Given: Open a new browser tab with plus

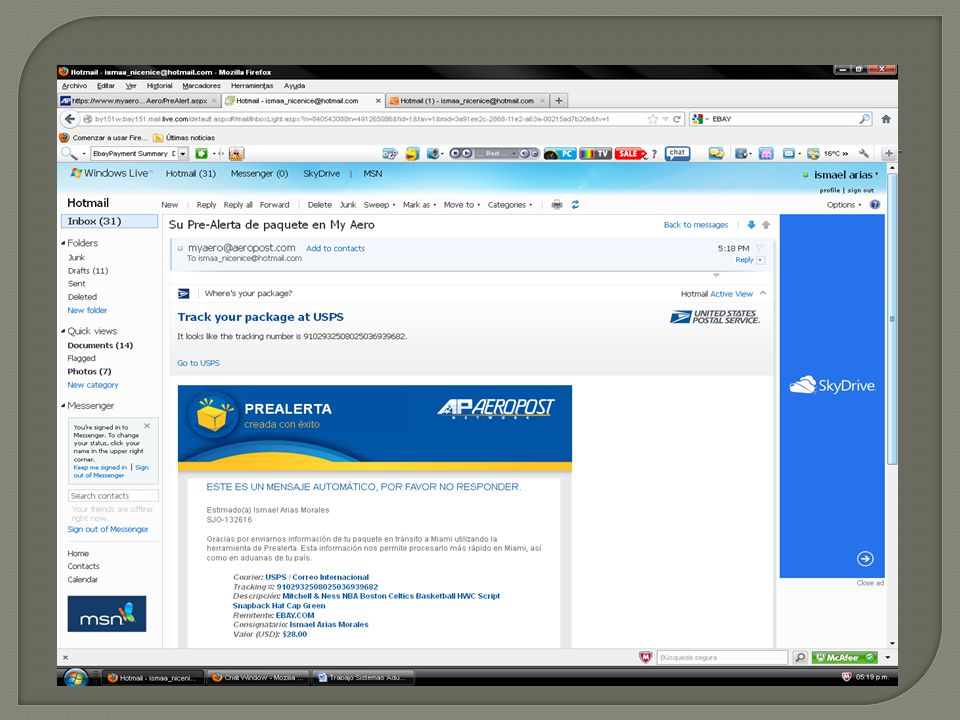Looking at the screenshot, I should click(x=558, y=100).
